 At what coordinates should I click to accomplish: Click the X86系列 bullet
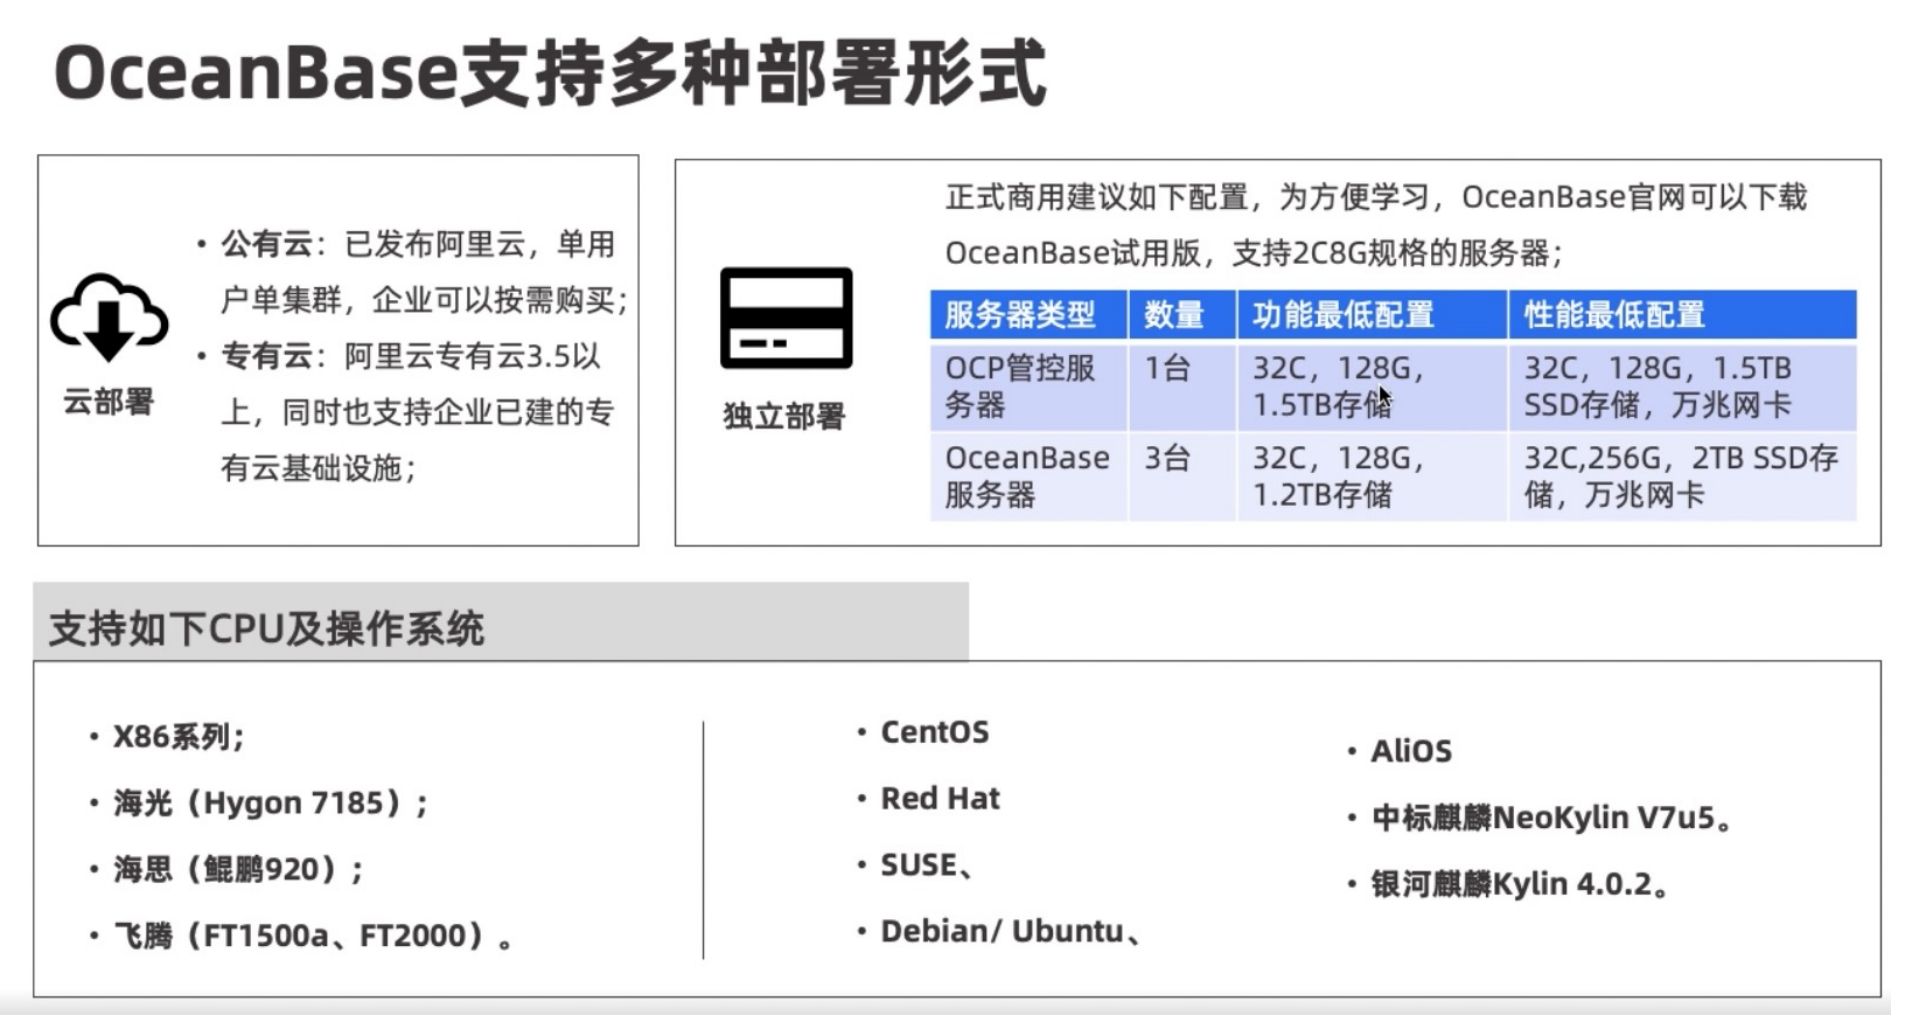pos(178,737)
